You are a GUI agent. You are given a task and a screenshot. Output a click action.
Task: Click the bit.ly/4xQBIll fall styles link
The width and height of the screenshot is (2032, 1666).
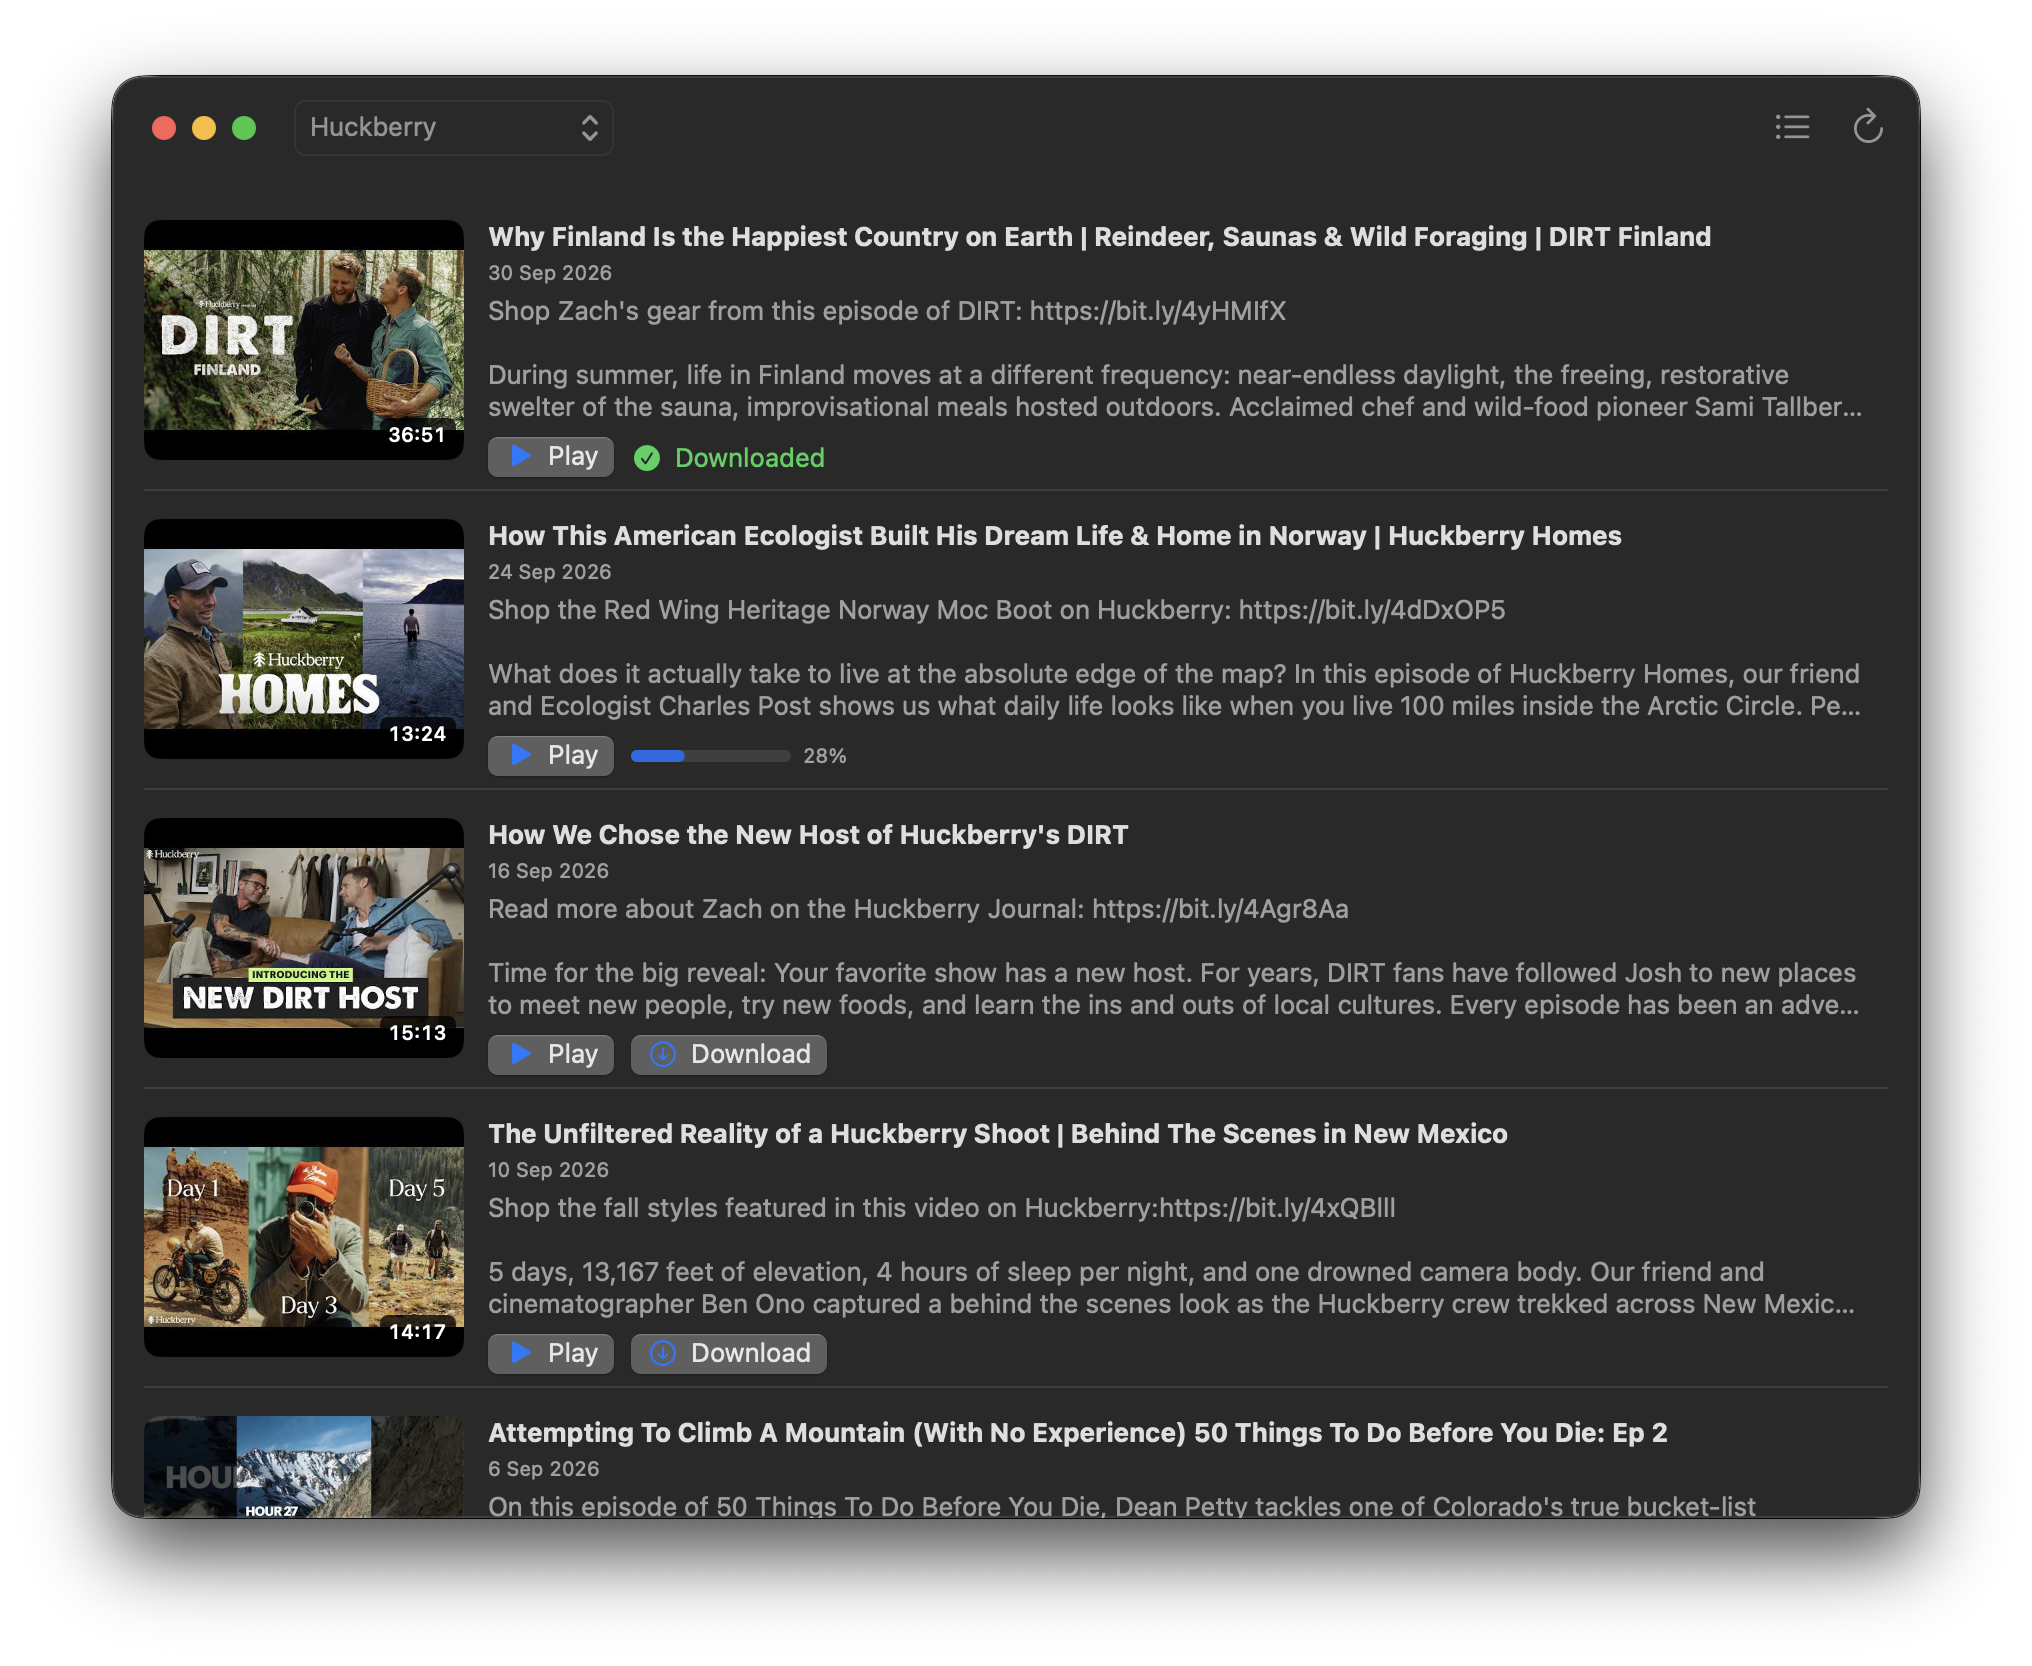[x=1277, y=1208]
